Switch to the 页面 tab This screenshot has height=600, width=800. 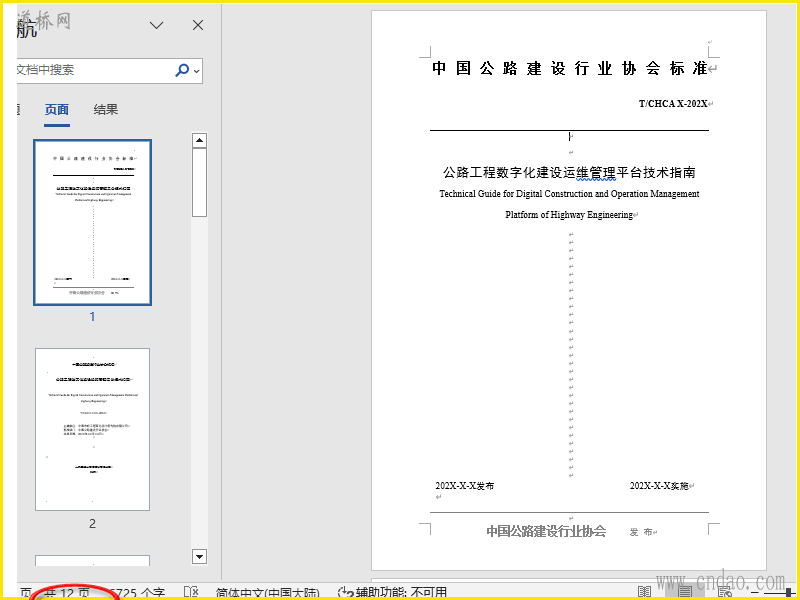(x=57, y=109)
